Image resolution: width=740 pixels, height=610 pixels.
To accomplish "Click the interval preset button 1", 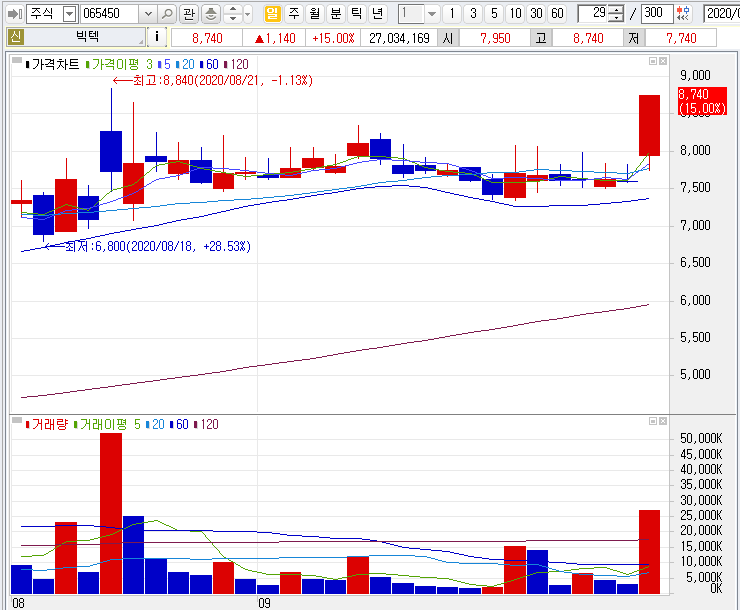I will (x=452, y=13).
